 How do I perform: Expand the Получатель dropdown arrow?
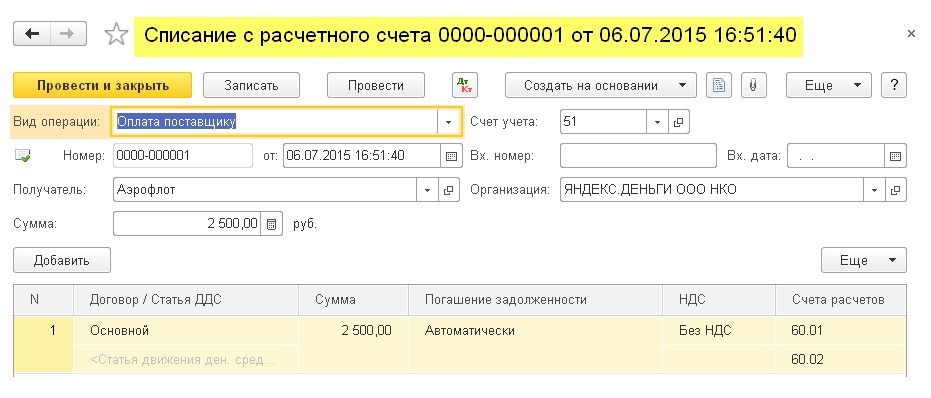[x=428, y=190]
